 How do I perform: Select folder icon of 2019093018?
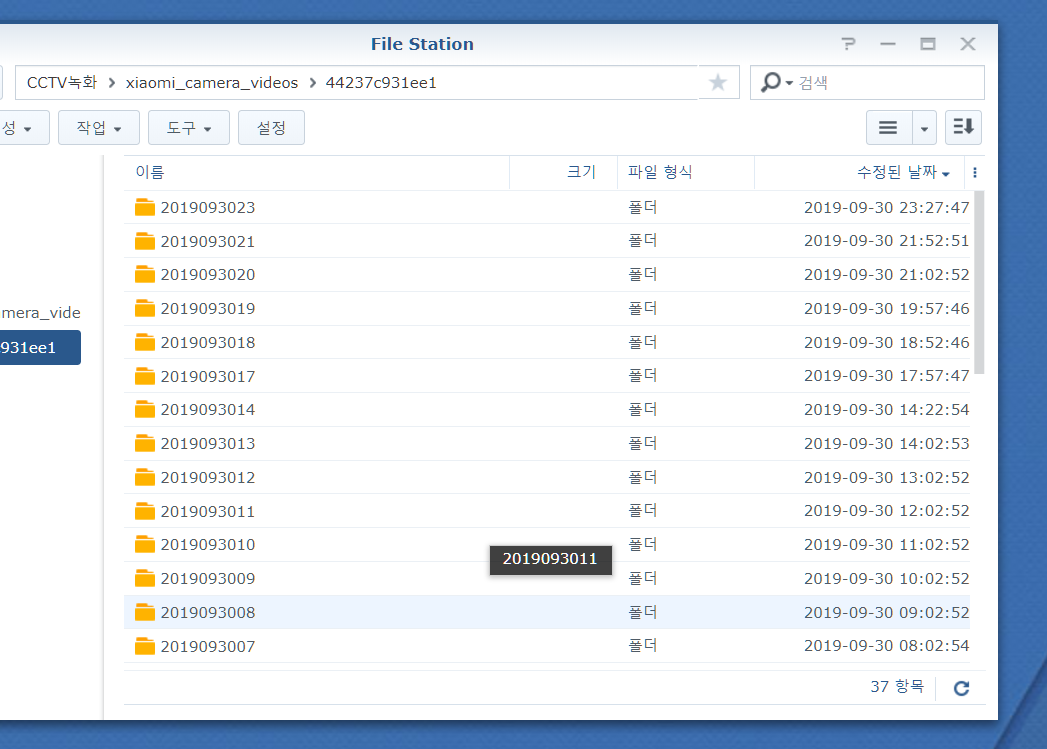click(x=144, y=342)
